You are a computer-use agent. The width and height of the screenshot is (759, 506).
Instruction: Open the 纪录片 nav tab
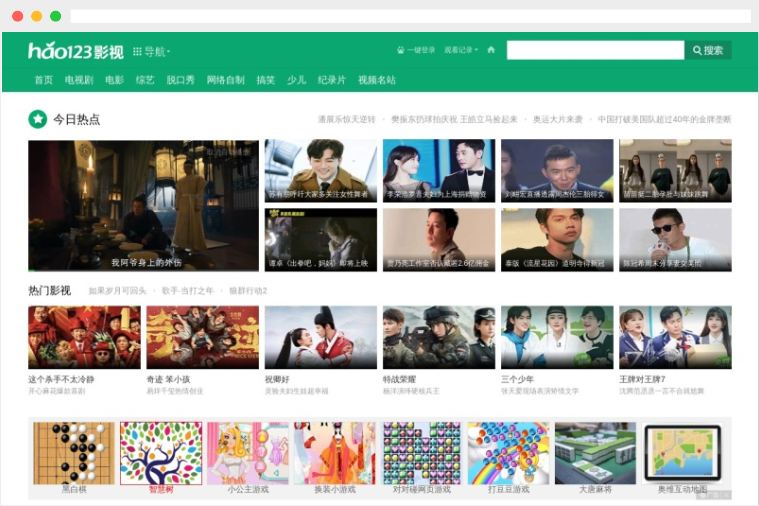(332, 80)
